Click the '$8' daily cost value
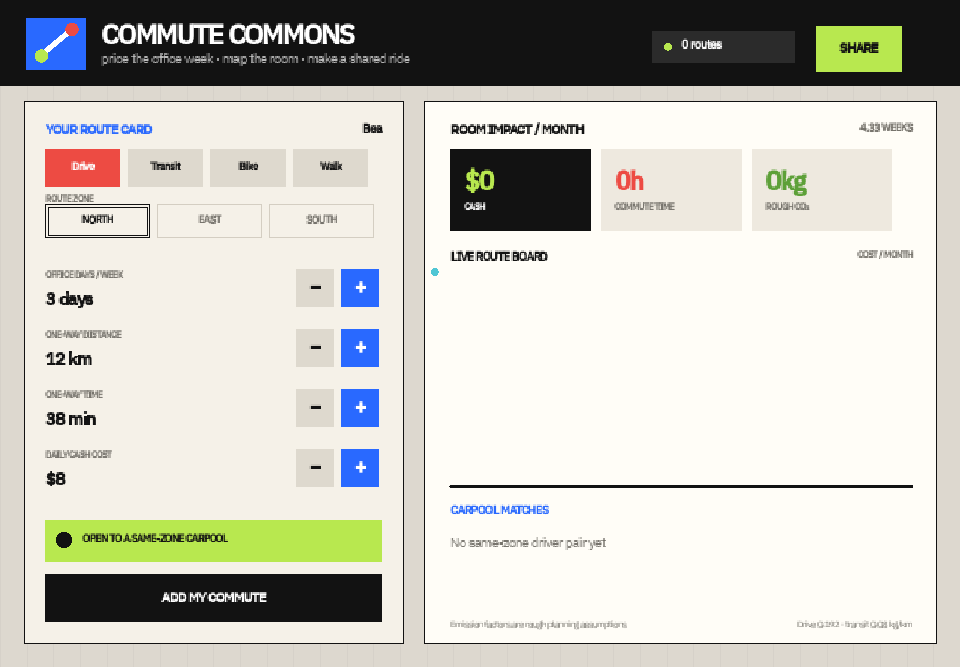Image resolution: width=960 pixels, height=667 pixels. click(56, 479)
